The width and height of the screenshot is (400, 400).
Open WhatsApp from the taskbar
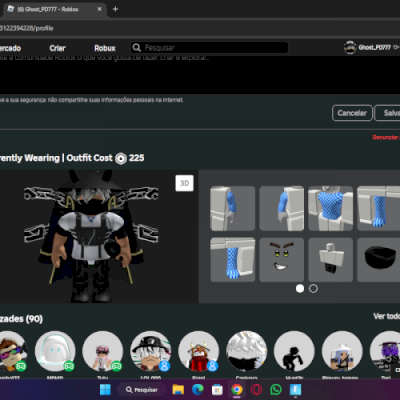point(276,389)
